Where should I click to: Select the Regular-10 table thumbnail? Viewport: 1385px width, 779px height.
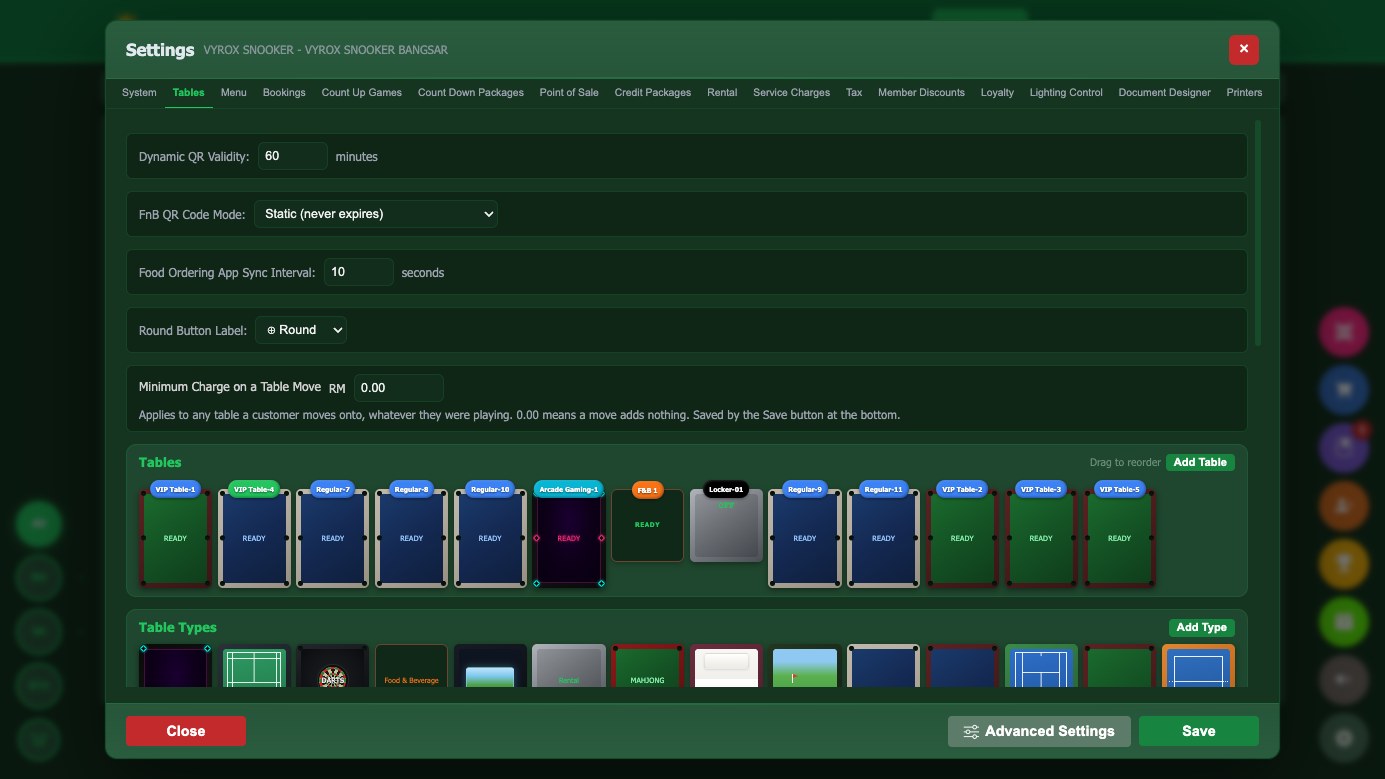click(490, 537)
